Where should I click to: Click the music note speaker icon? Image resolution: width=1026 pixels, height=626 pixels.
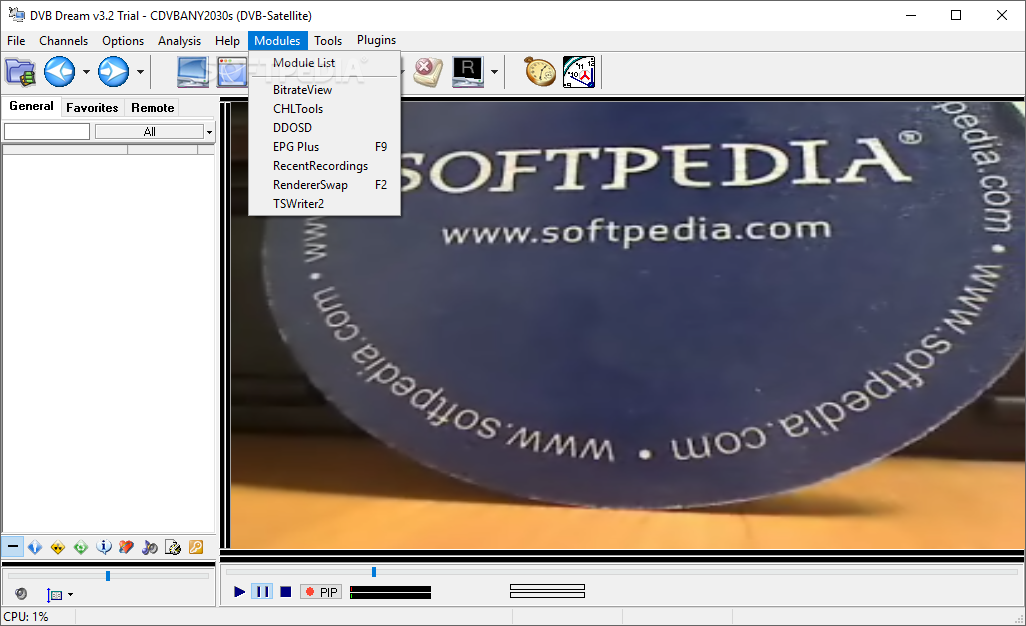click(150, 547)
